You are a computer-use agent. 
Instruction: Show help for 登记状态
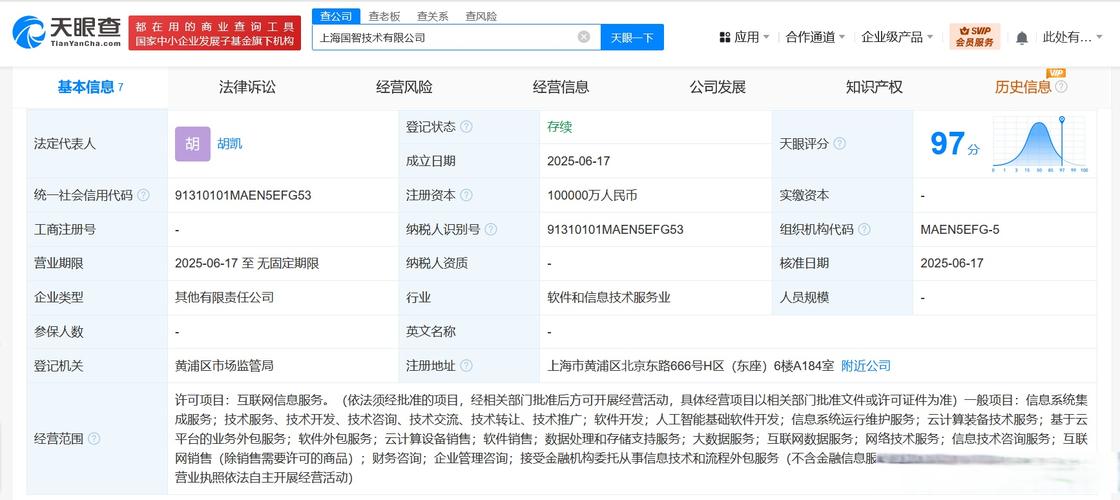point(466,126)
